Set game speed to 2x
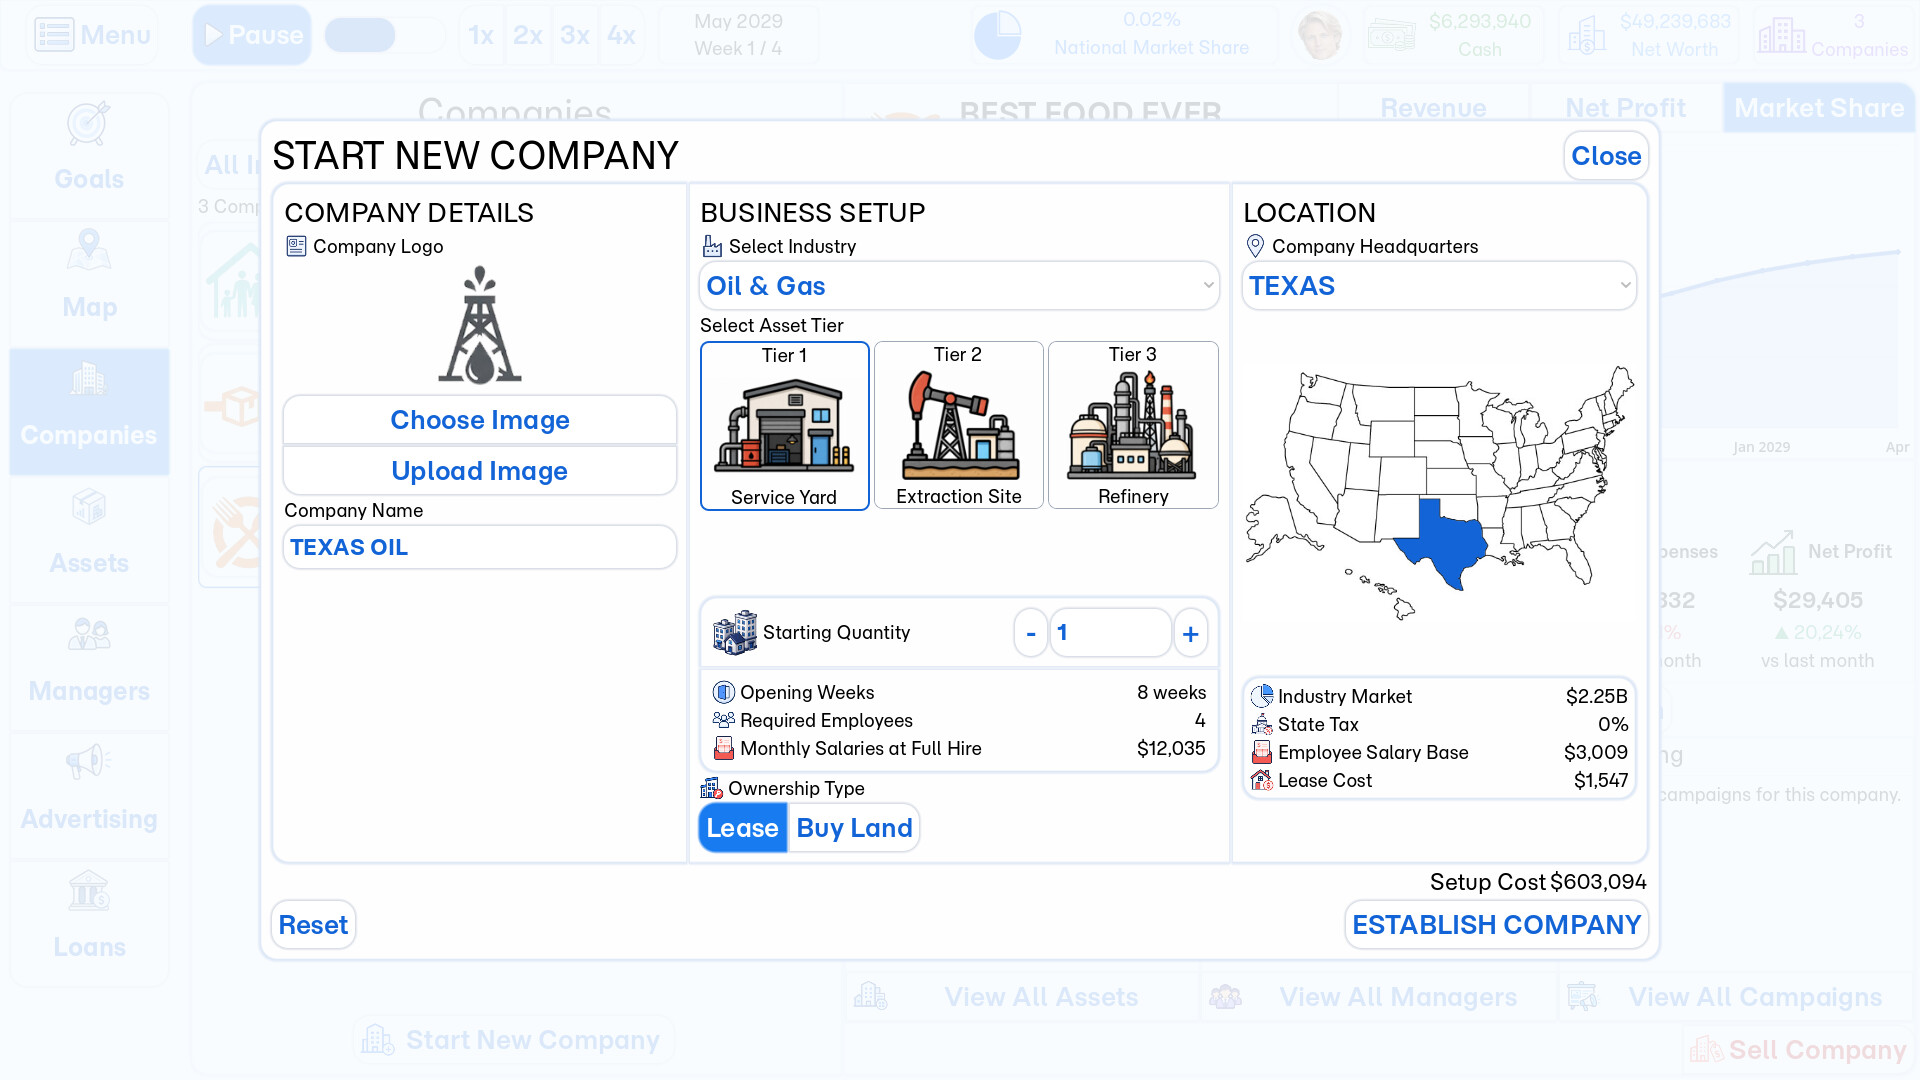The height and width of the screenshot is (1080, 1920). click(527, 35)
